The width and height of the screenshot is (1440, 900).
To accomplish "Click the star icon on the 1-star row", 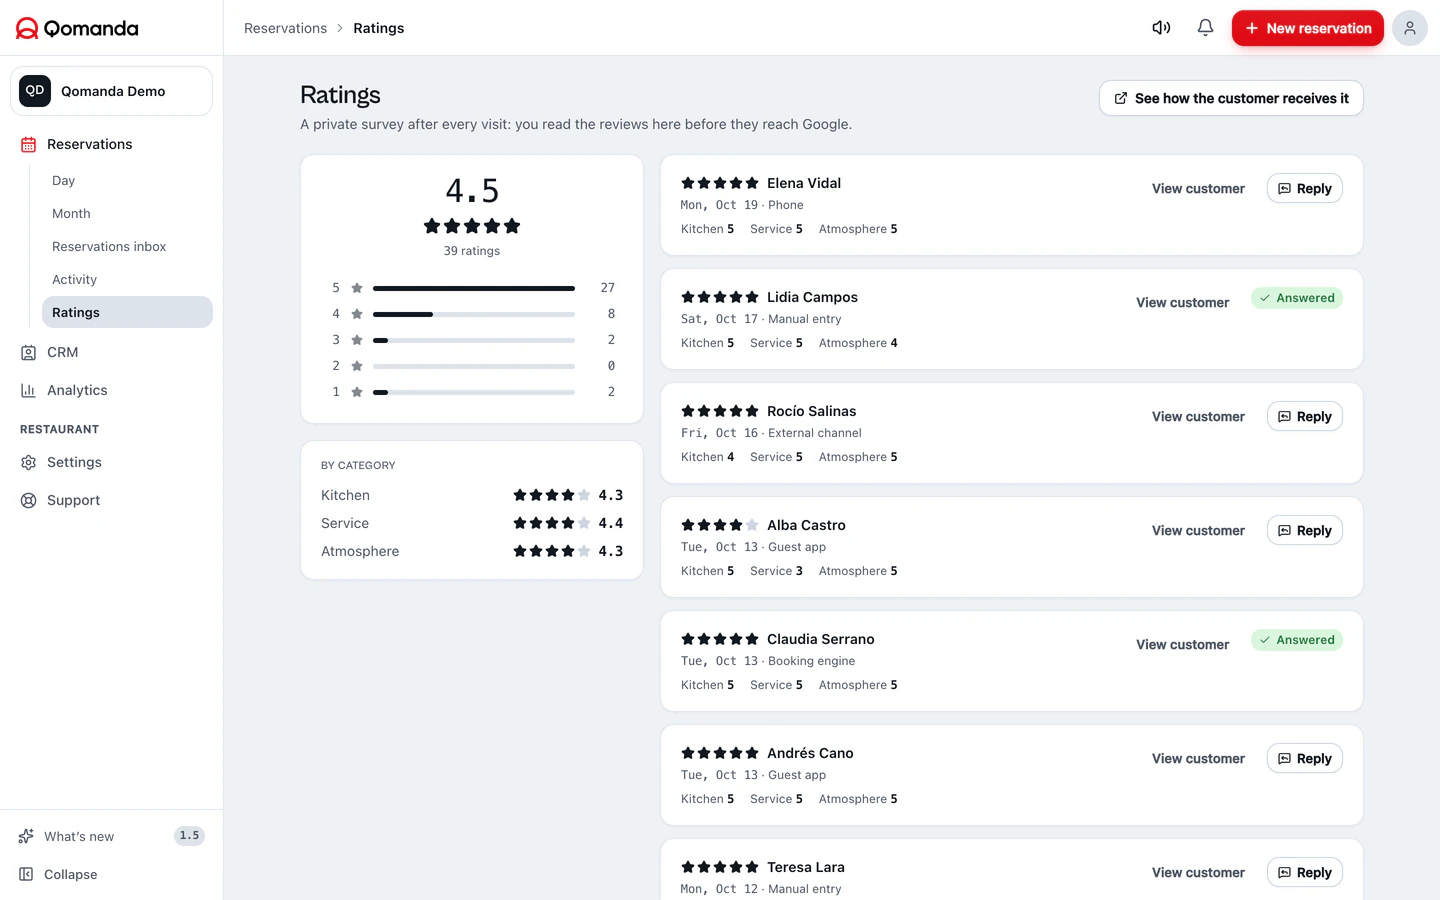I will point(357,392).
